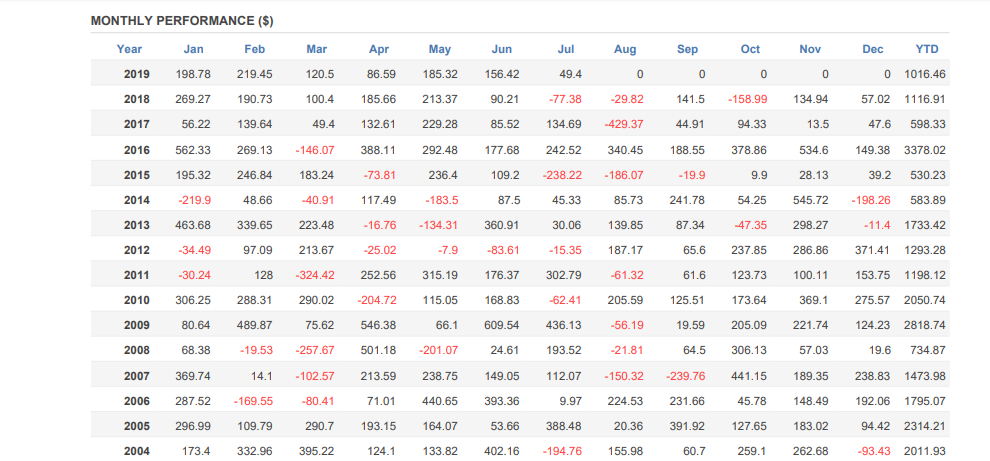Click the 1016.46 YTD value for 2019
The width and height of the screenshot is (990, 461).
tap(924, 74)
